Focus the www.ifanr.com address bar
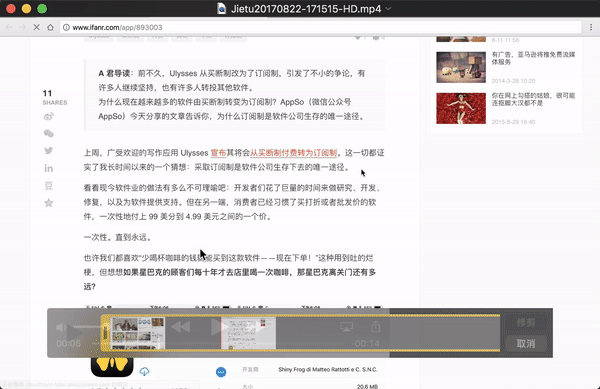Viewport: 600px width, 389px height. 321,27
